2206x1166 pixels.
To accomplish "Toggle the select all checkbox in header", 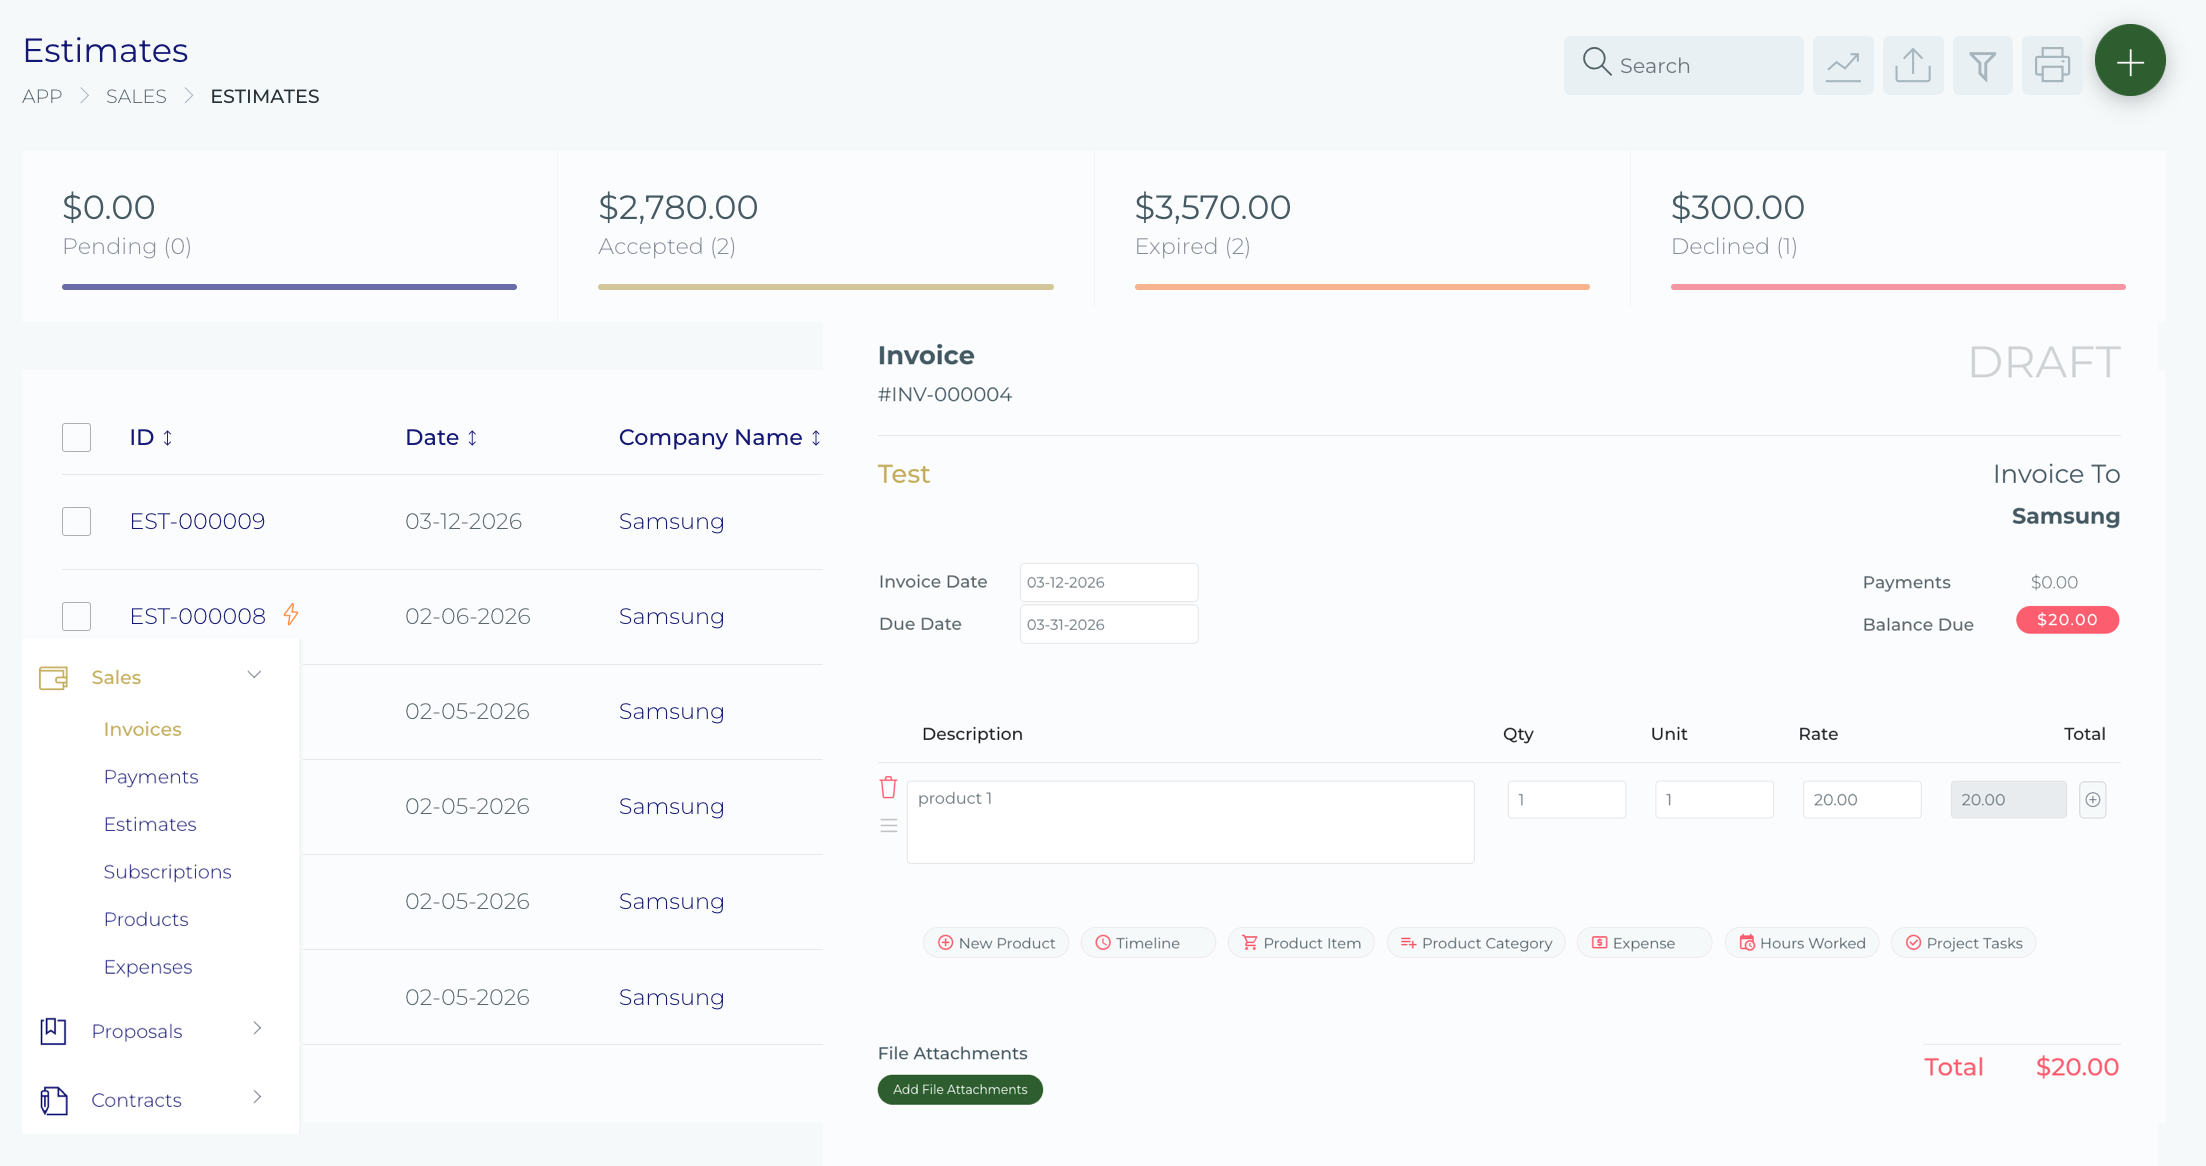I will (77, 437).
